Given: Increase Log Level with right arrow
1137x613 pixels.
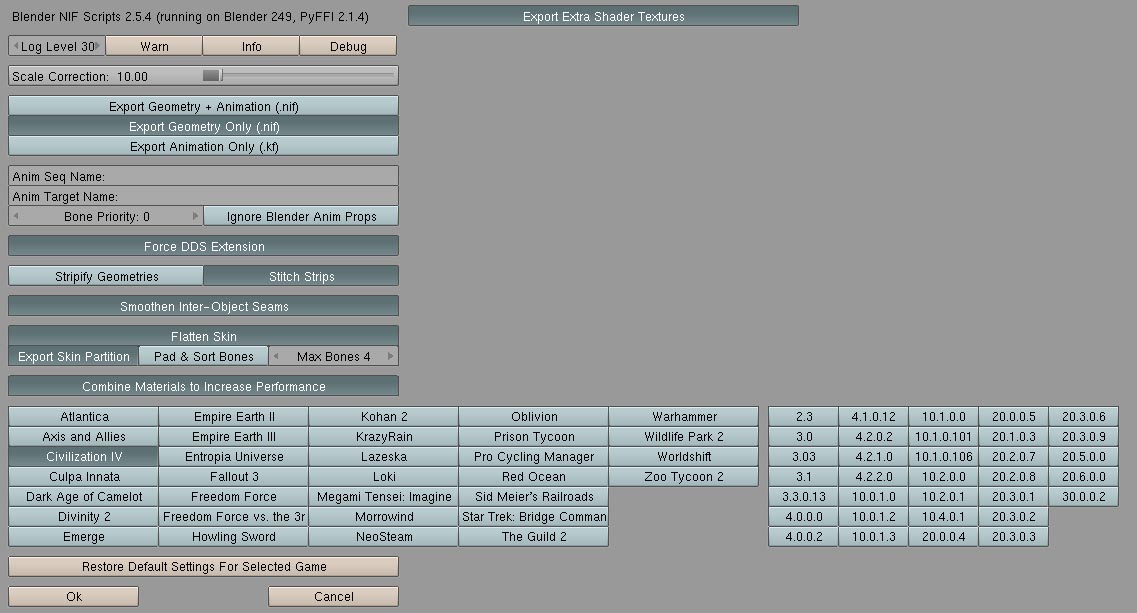Looking at the screenshot, I should 98,46.
